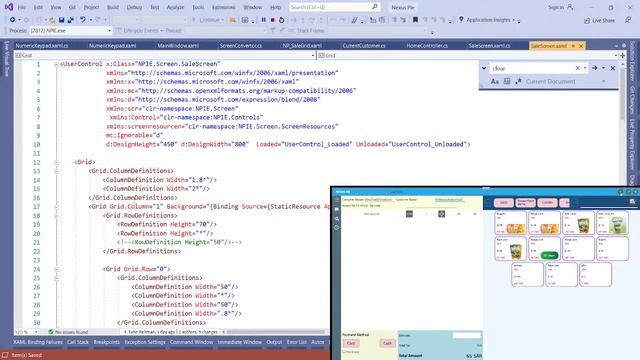The width and height of the screenshot is (640, 360).
Task: Click the product search icon in Nexus Pie window
Action: [x=632, y=202]
